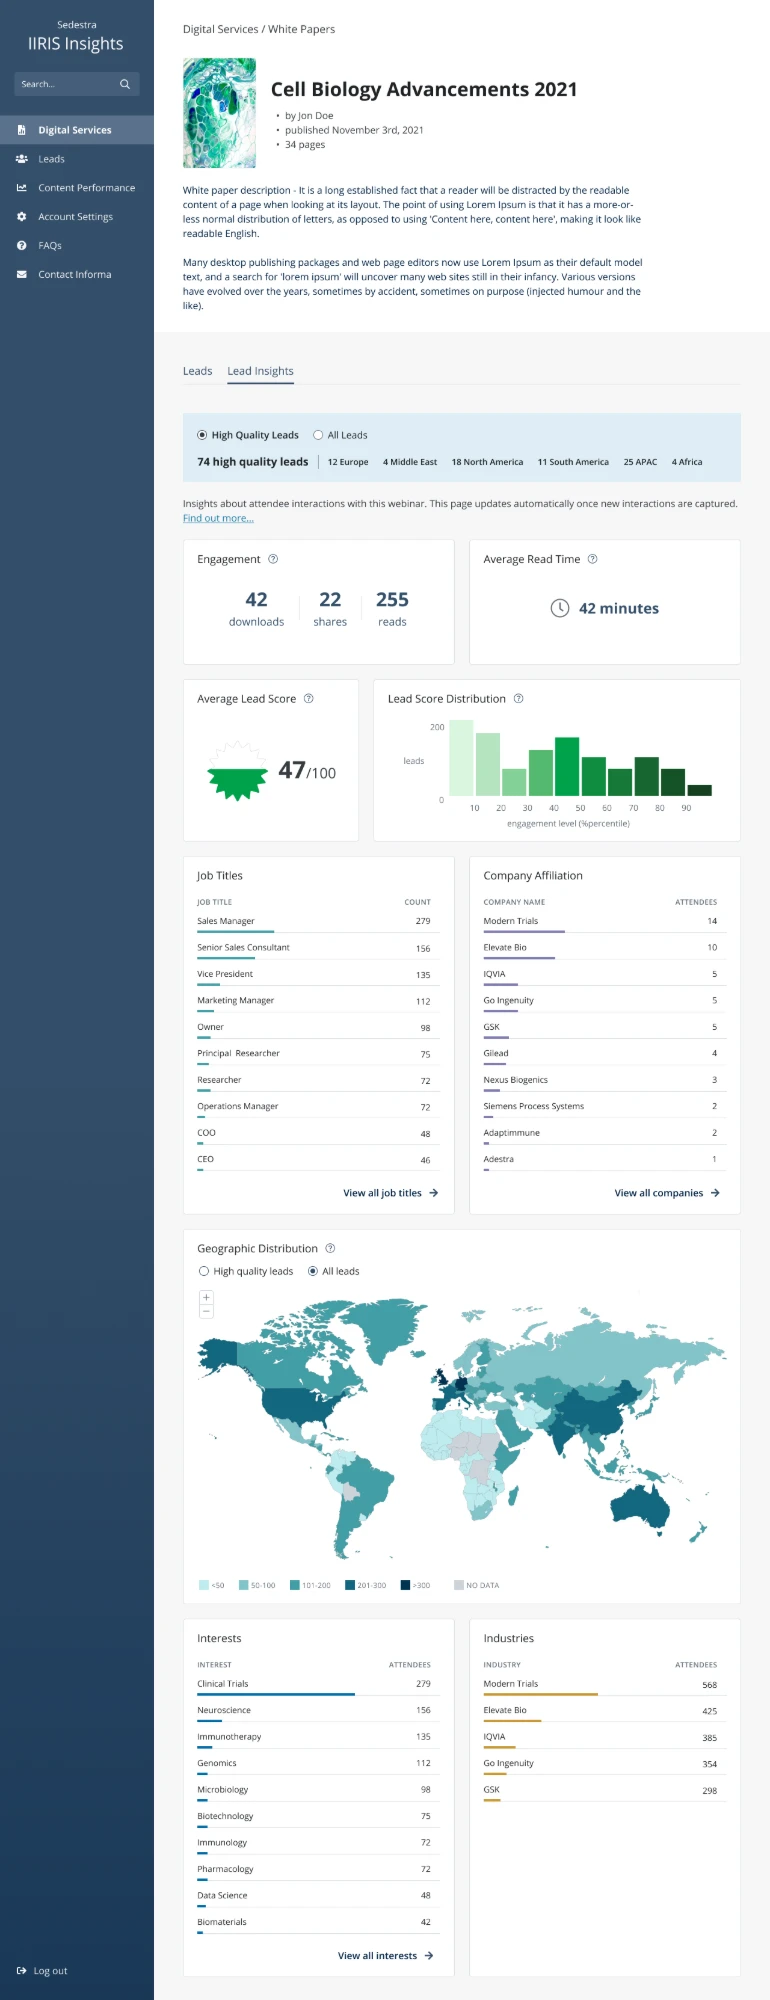
Task: Click the Log out link
Action: click(x=50, y=1971)
